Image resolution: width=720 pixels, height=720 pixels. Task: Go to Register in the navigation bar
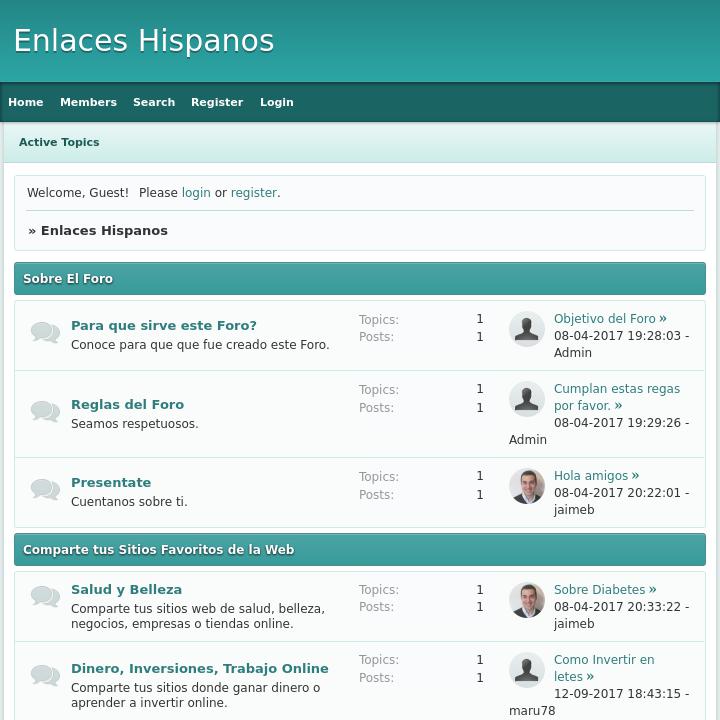tap(217, 102)
